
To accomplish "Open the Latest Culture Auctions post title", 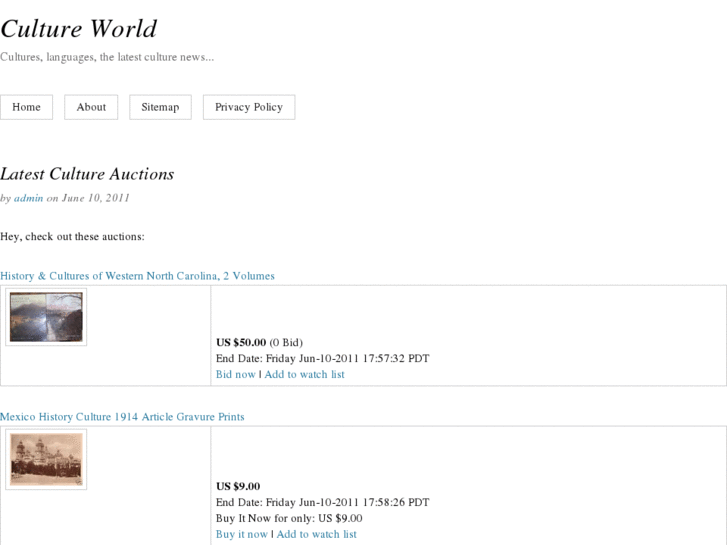I will (x=87, y=174).
